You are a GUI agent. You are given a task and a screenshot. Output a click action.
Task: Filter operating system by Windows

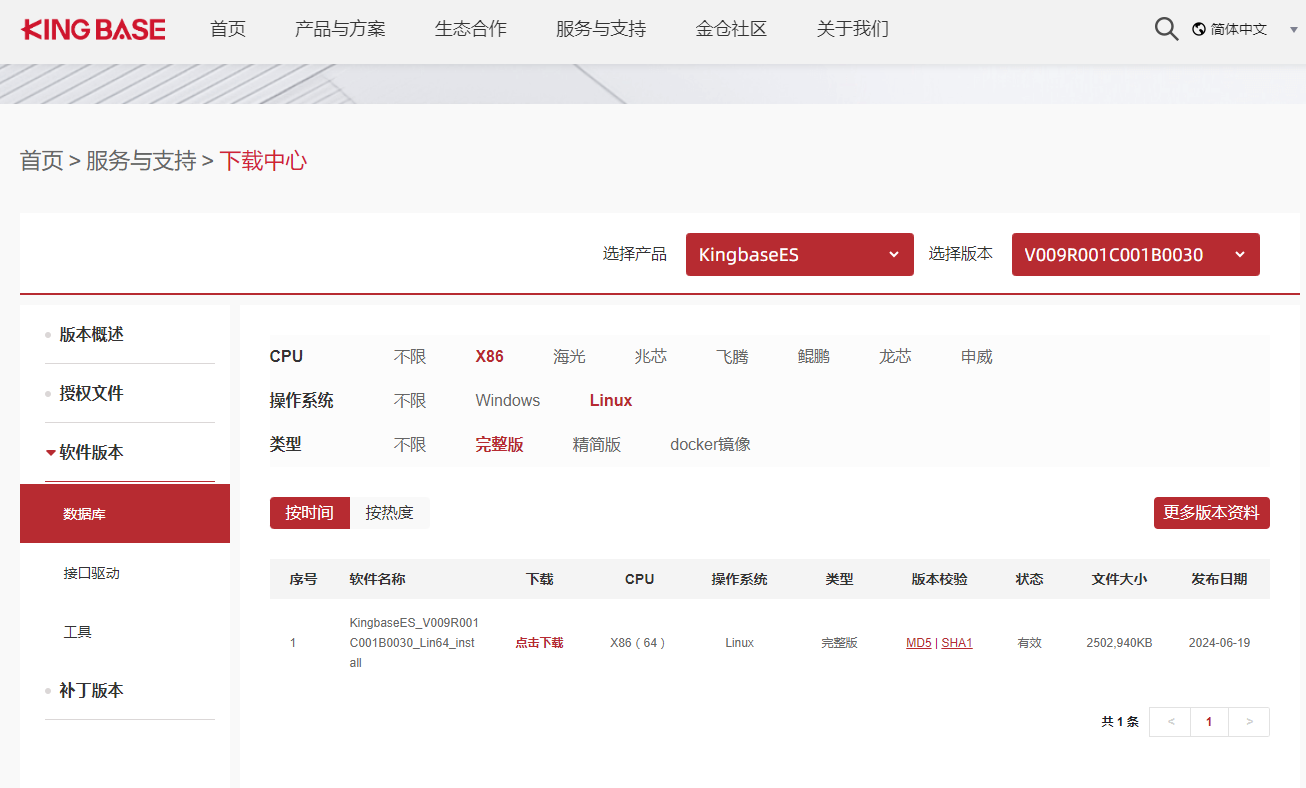[507, 401]
